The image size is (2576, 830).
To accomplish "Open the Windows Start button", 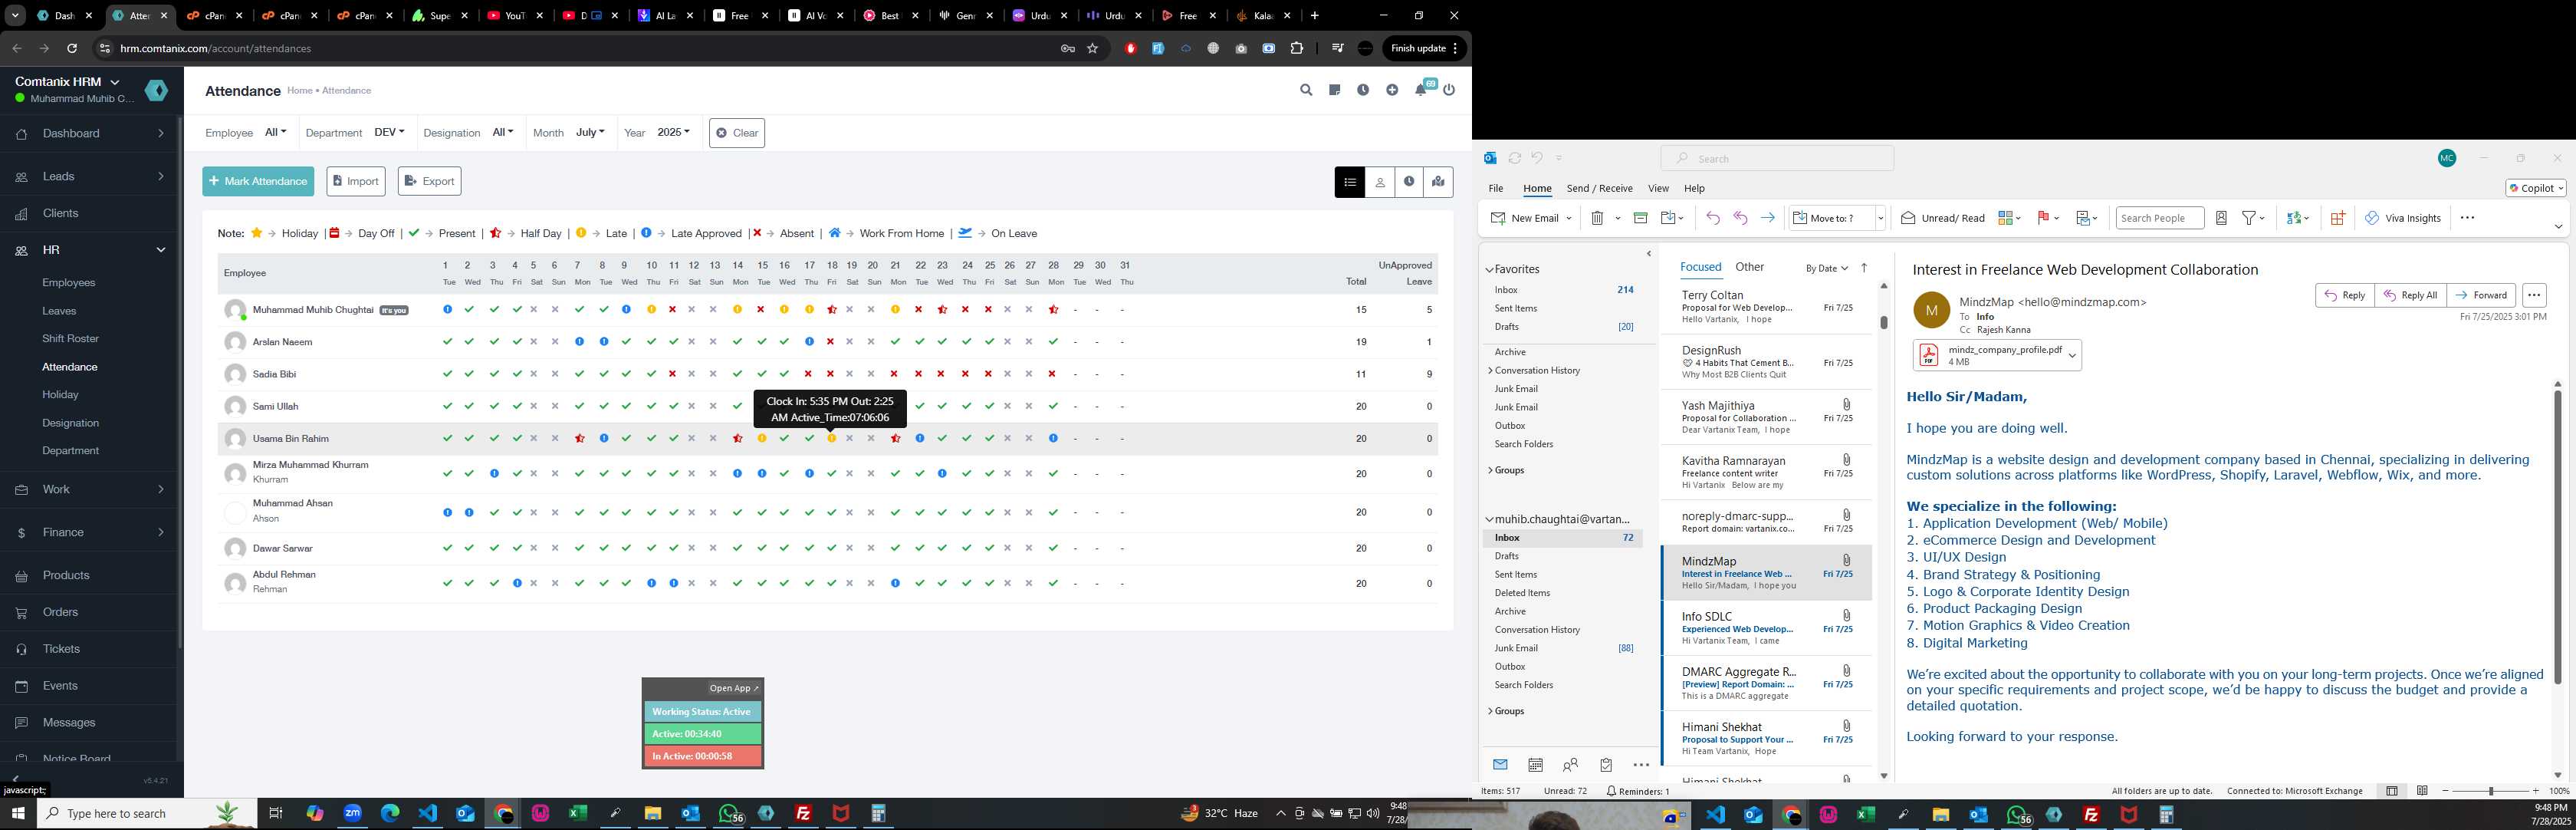I will point(18,813).
